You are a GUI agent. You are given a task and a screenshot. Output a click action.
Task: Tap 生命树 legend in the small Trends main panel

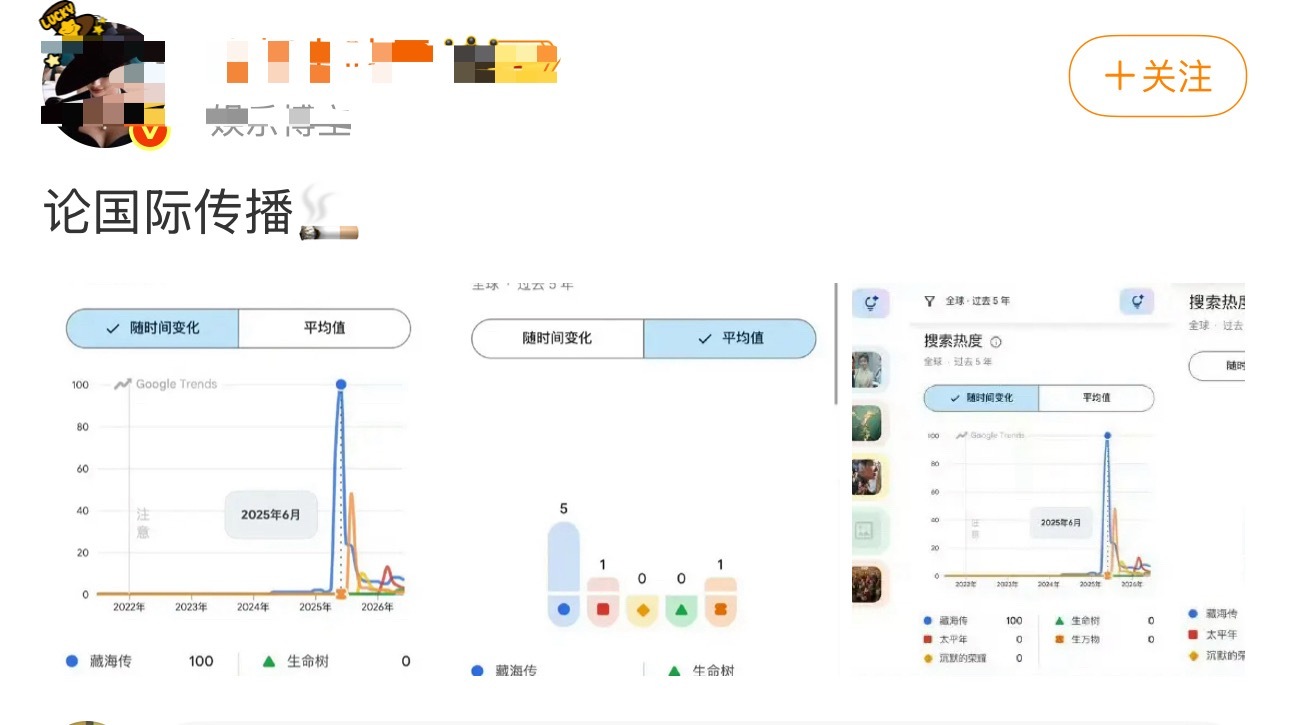[1078, 621]
